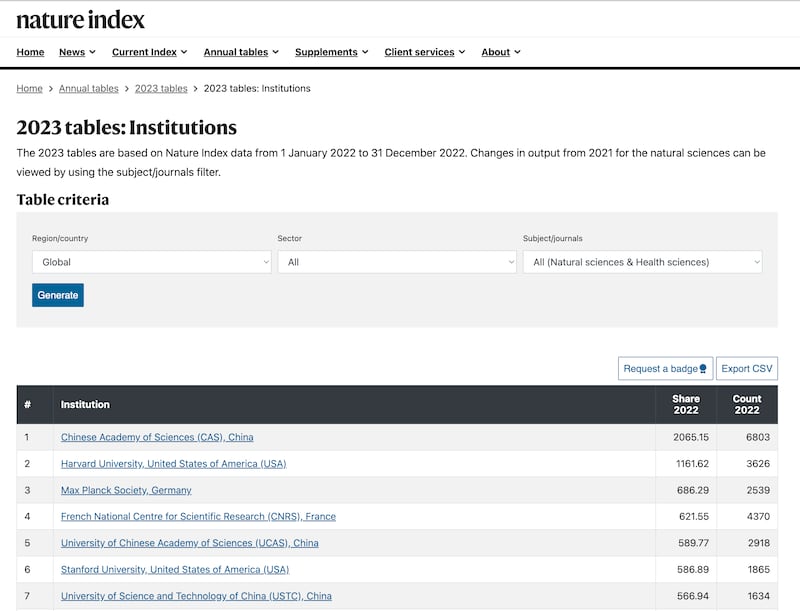Screen dimensions: 800x611
Task: Expand the About menu
Action: [501, 52]
